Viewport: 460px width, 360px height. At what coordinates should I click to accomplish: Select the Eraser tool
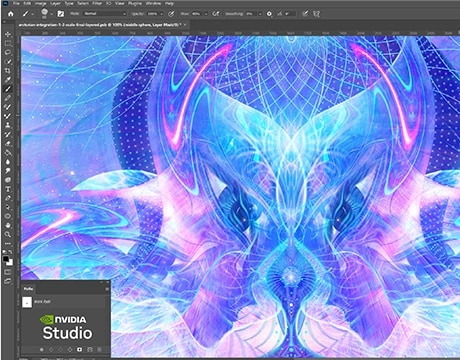pyautogui.click(x=8, y=143)
